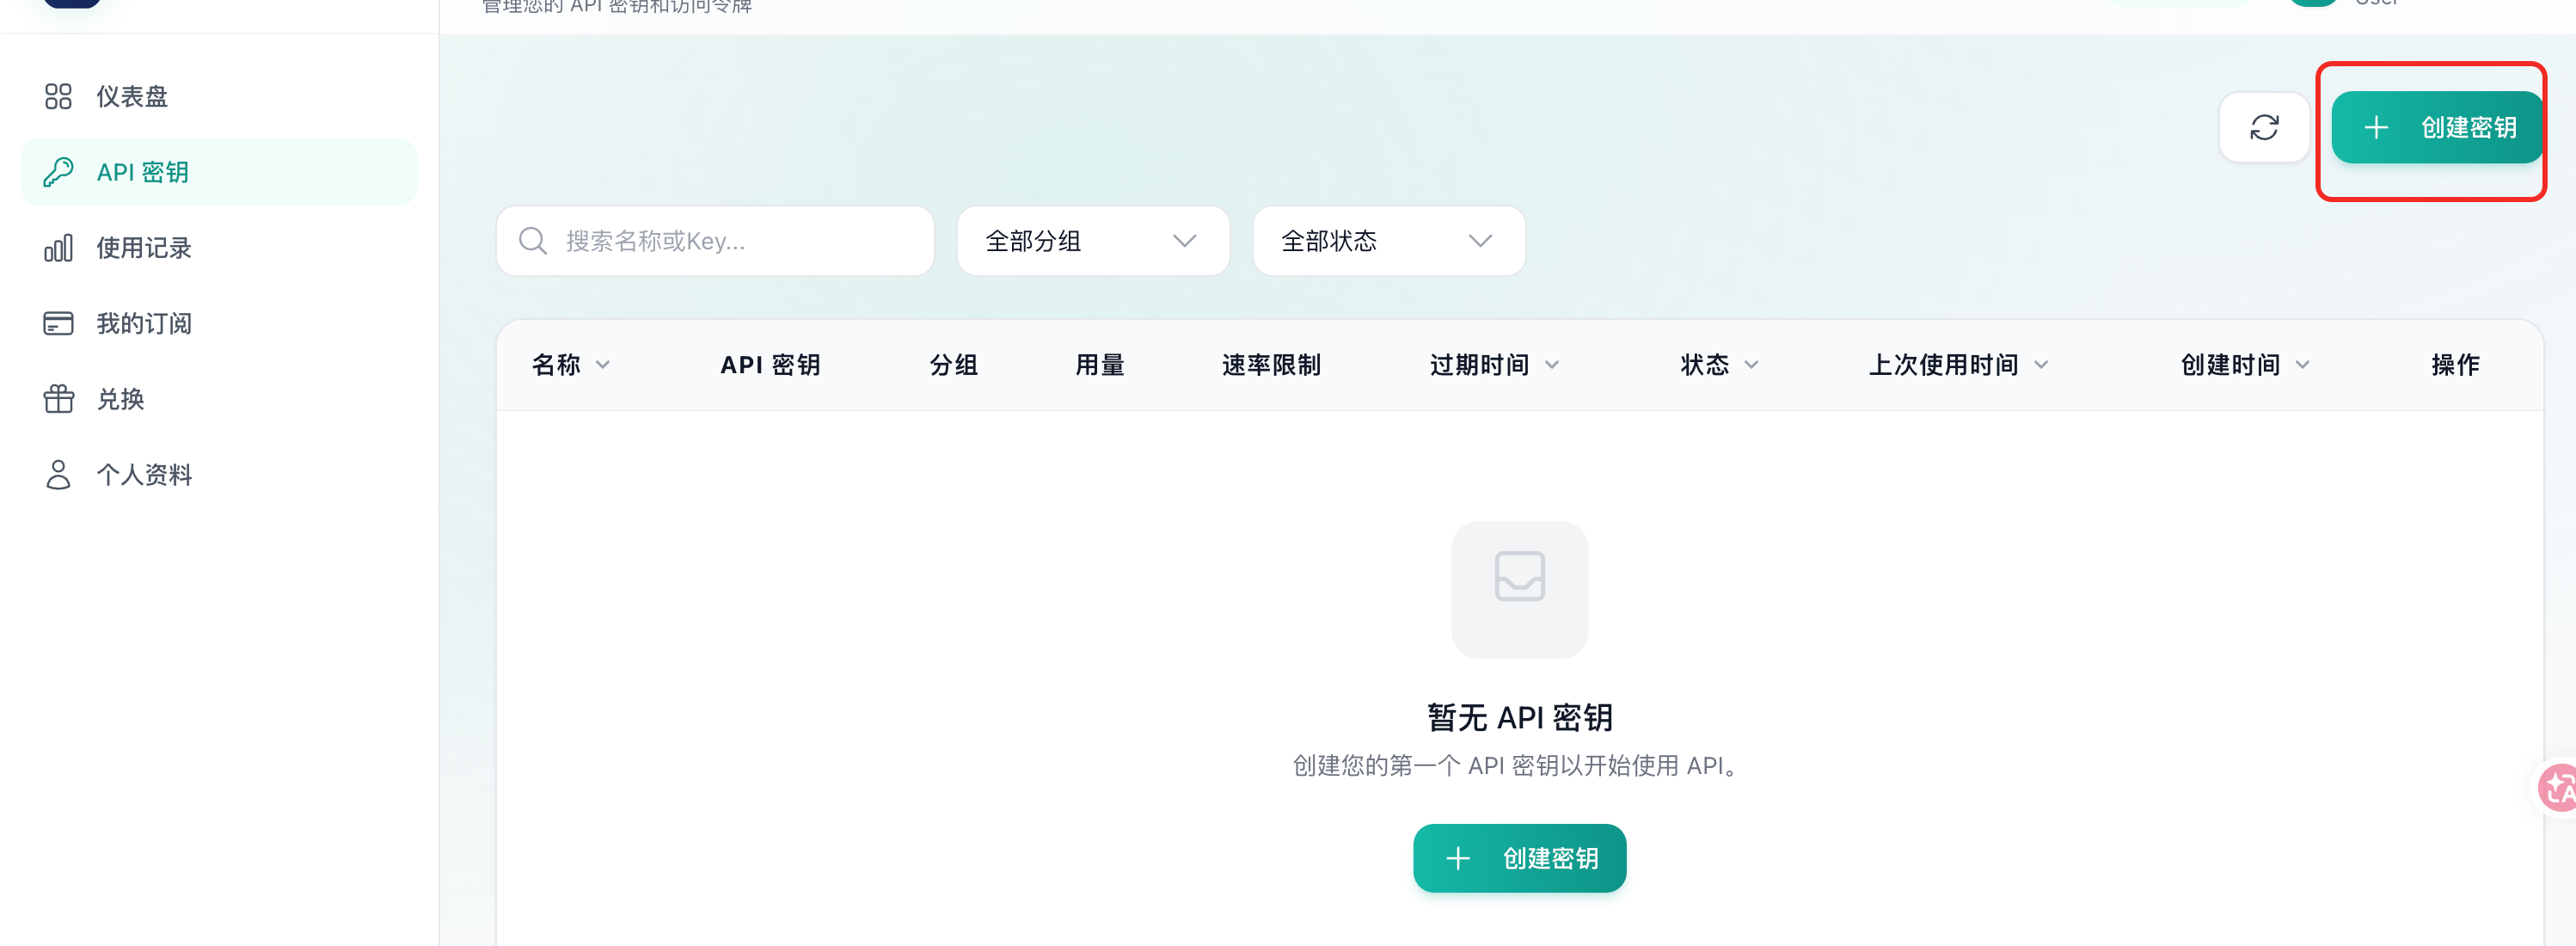Sort by 过期时间 column header arrow
This screenshot has height=946, width=2576.
coord(1552,365)
